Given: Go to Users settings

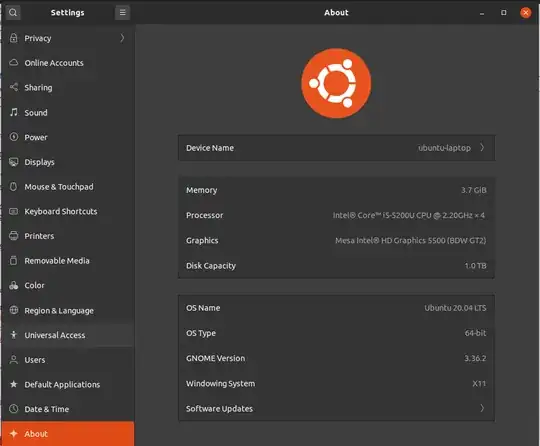Looking at the screenshot, I should [68, 360].
